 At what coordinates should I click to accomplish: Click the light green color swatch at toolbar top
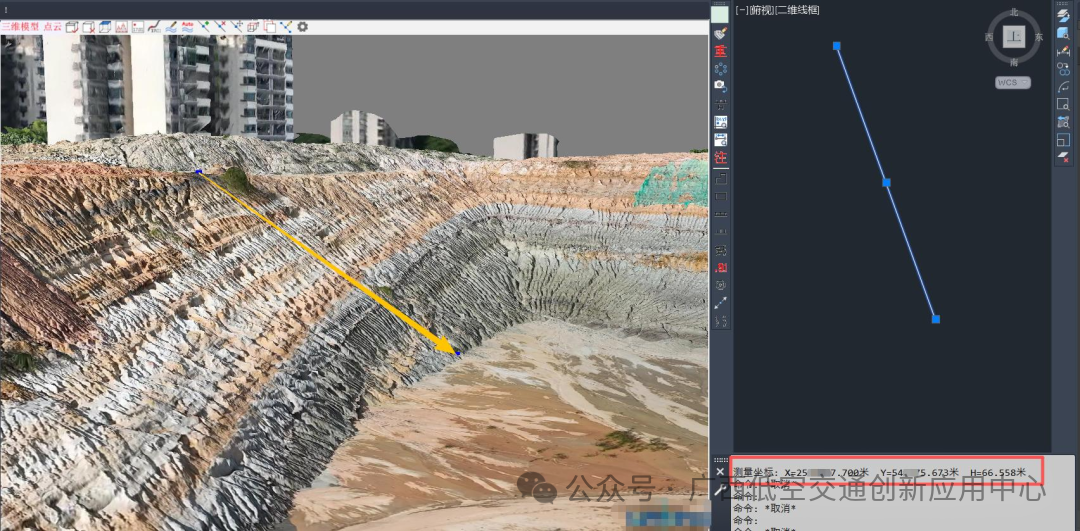click(720, 15)
